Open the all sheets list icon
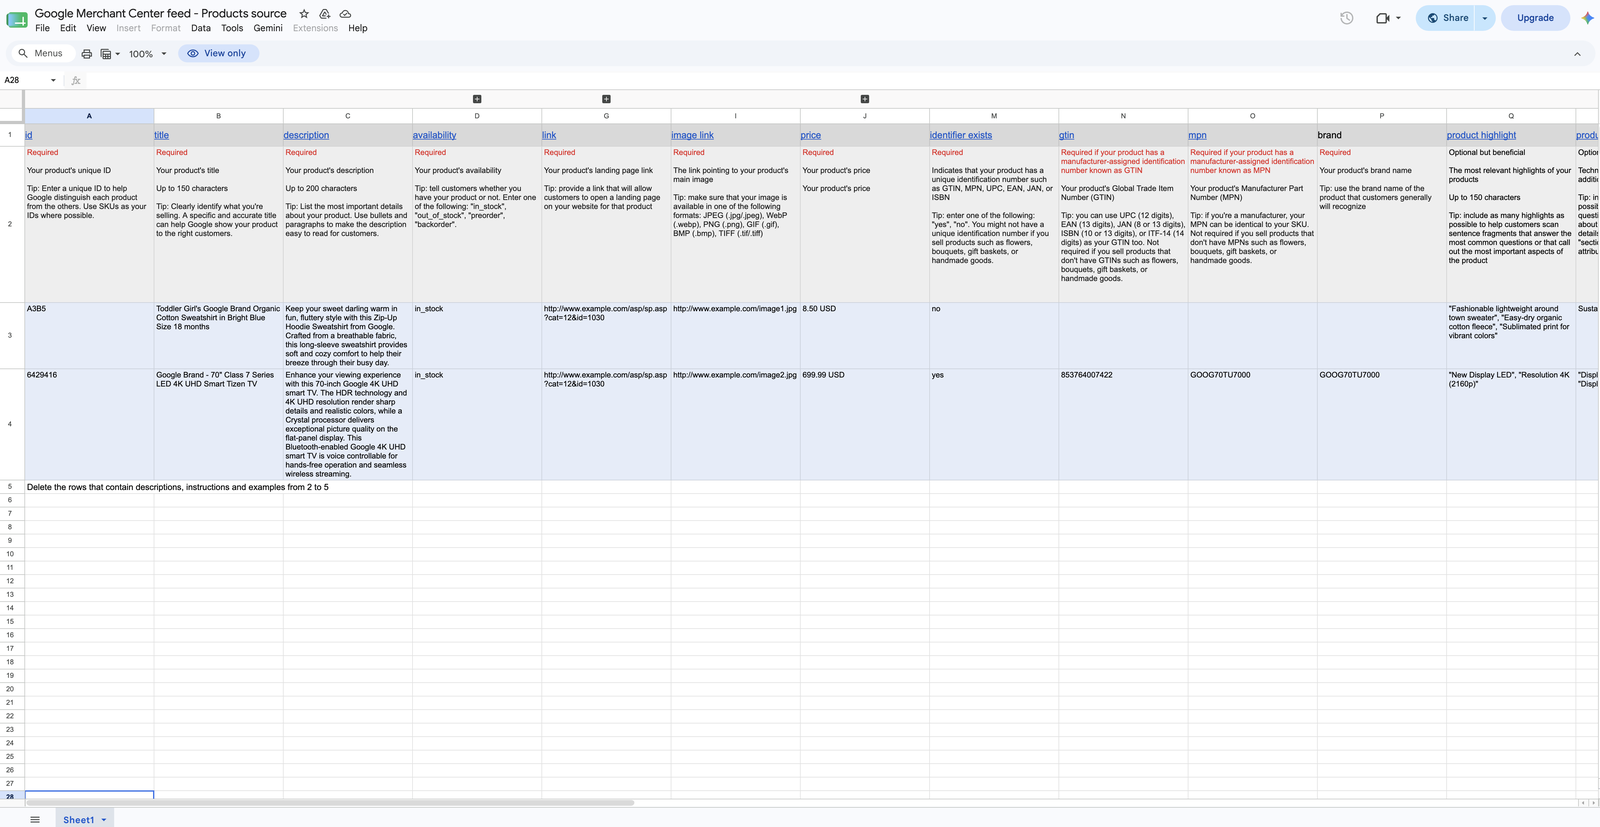1600x827 pixels. click(35, 820)
